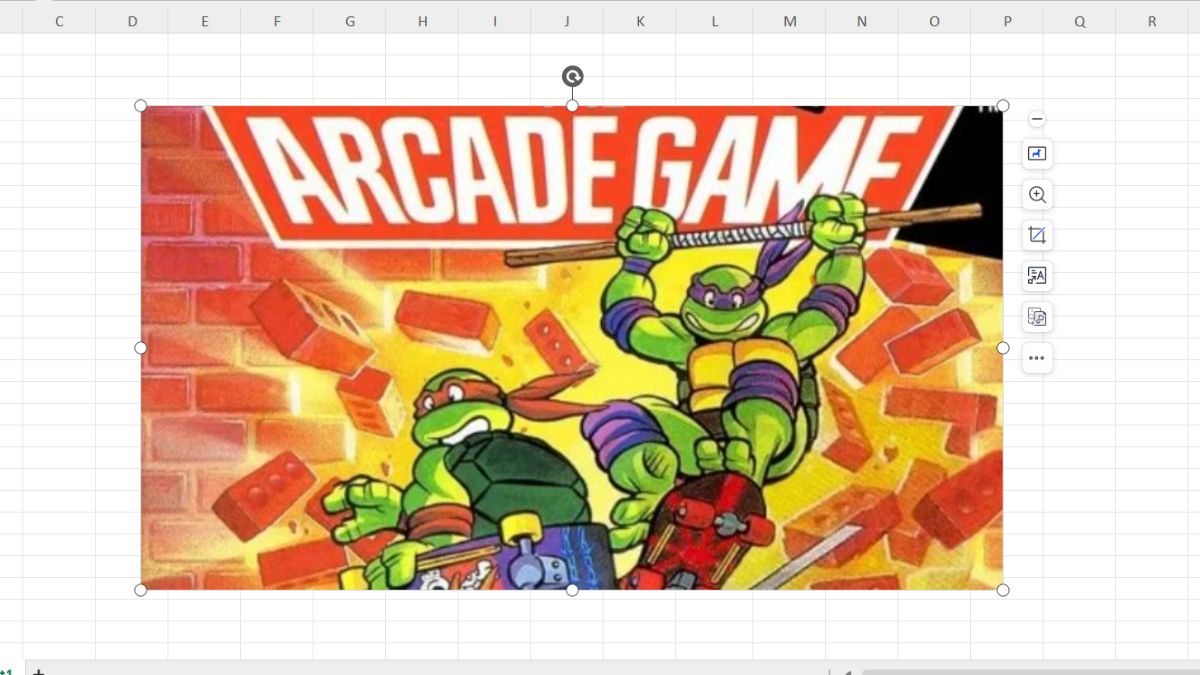Click the bottom-middle edge handle of image
Screen dimensions: 1200x675
pyautogui.click(x=572, y=590)
